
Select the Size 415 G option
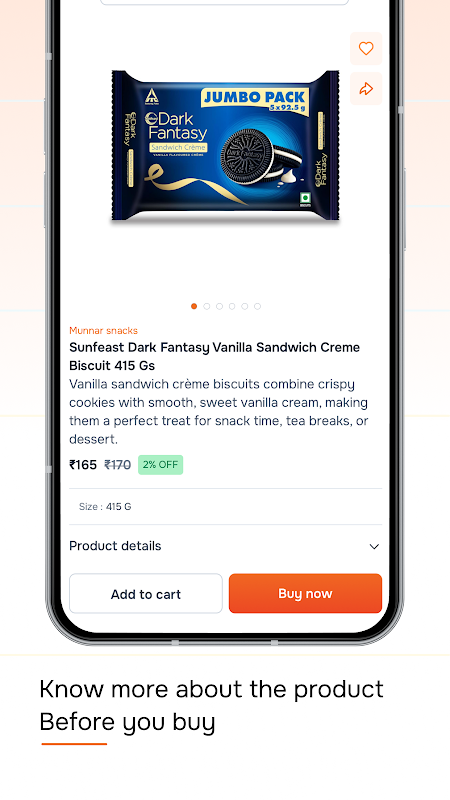105,507
